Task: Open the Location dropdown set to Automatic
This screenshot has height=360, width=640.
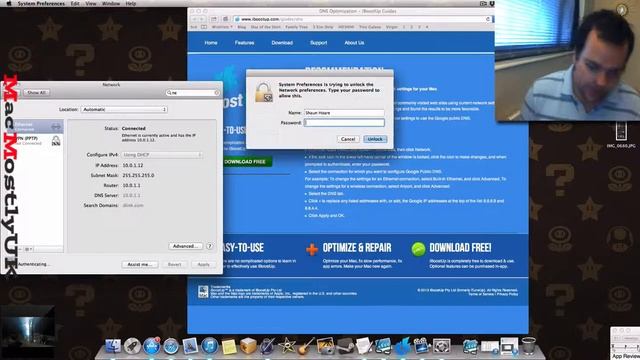Action: (x=124, y=109)
